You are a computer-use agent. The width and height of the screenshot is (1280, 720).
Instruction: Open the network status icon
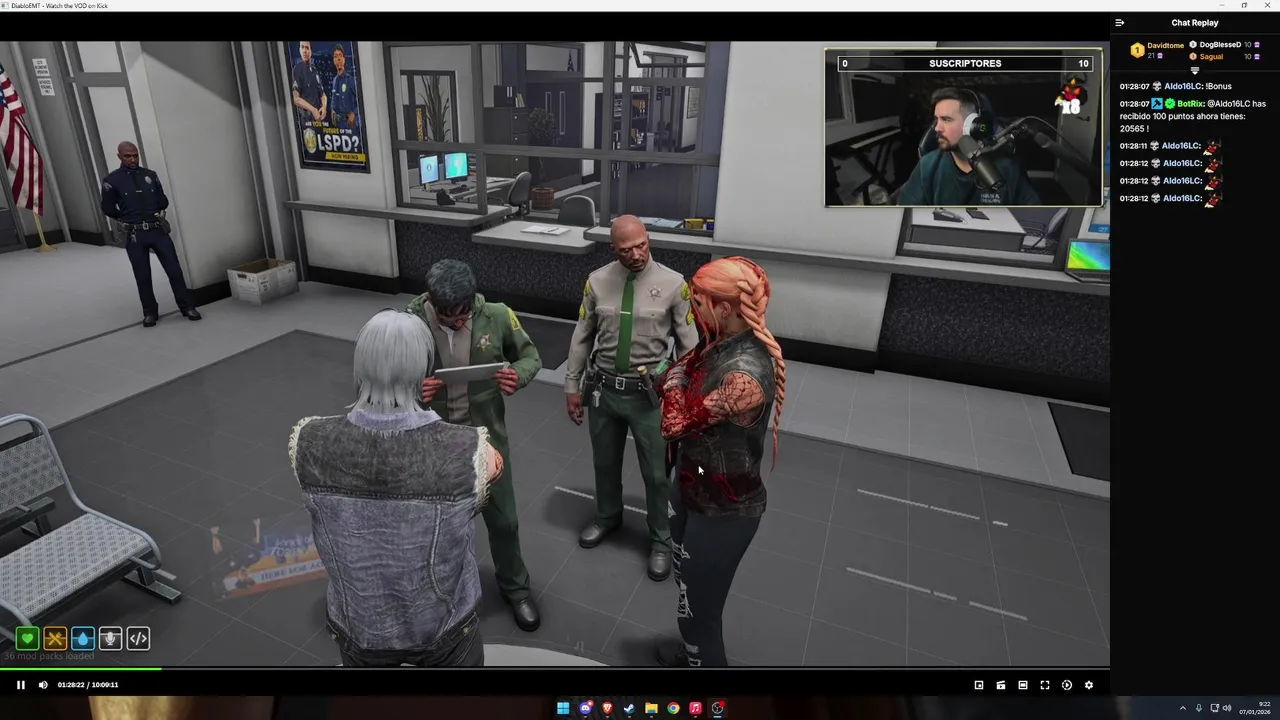pos(1214,708)
